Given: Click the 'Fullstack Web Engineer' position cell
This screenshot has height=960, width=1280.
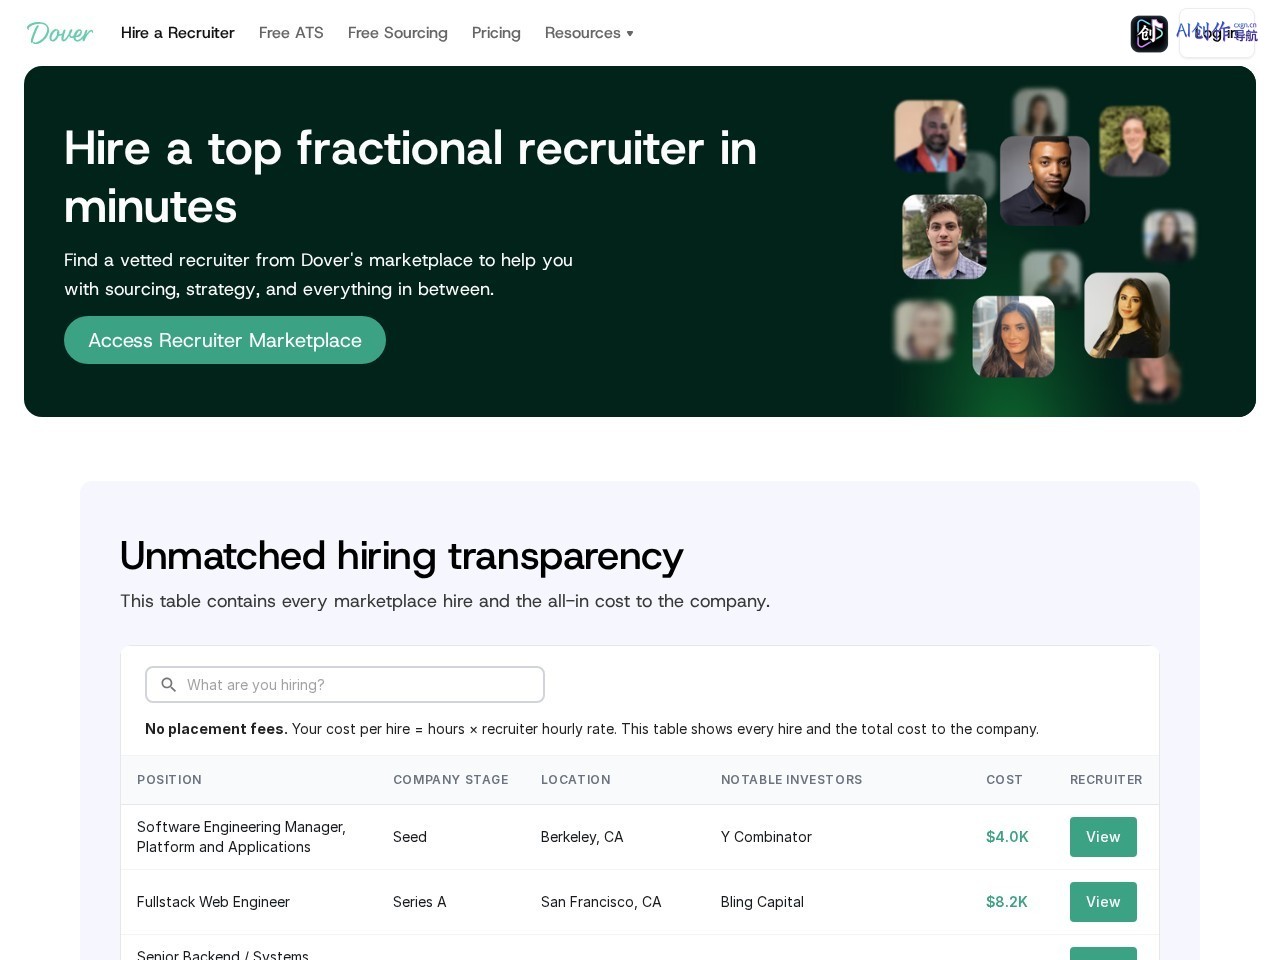Looking at the screenshot, I should (213, 902).
